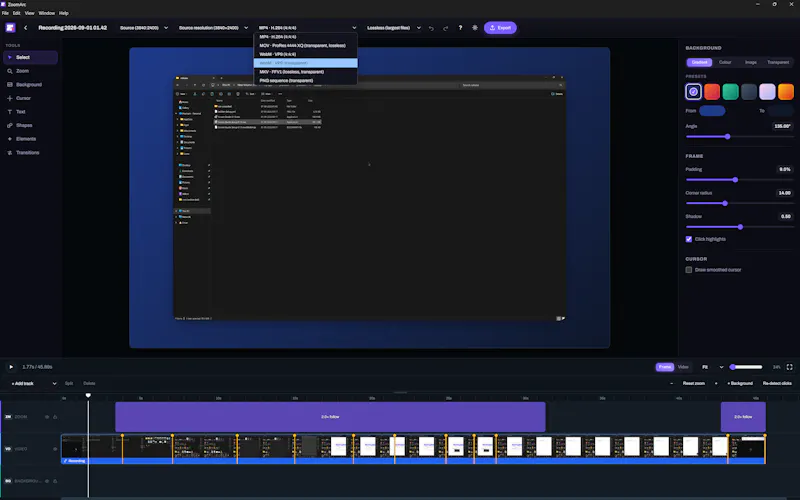800x500 pixels.
Task: Open the Window menu
Action: click(46, 13)
